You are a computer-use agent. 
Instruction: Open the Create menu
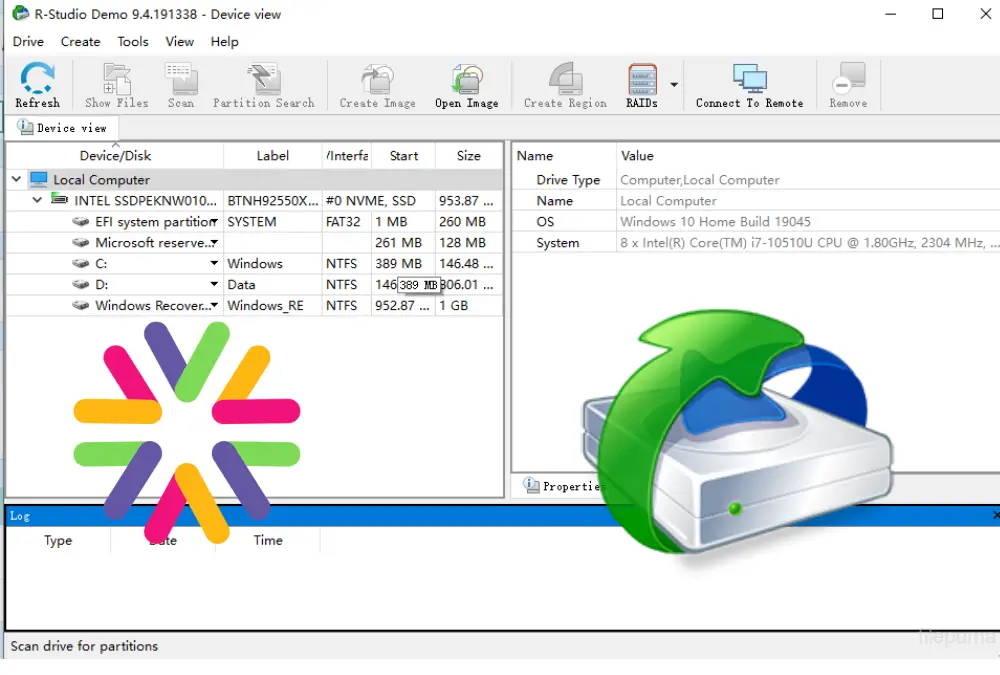(x=80, y=41)
